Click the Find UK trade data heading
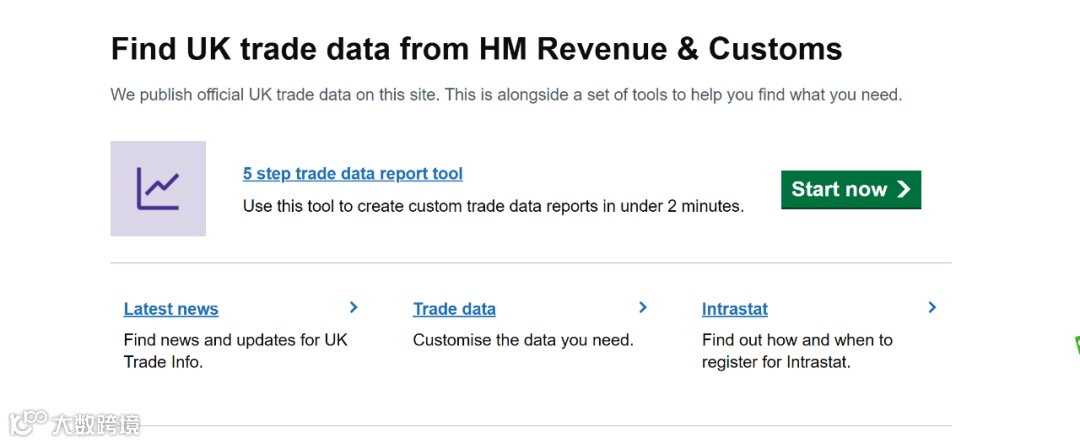This screenshot has height=444, width=1080. point(476,49)
